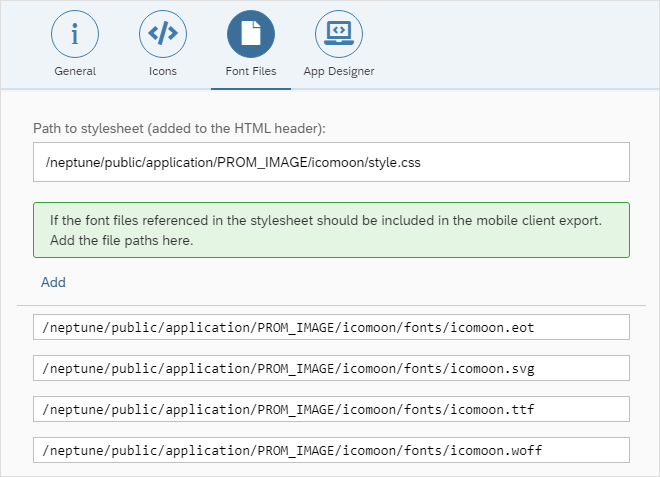Viewport: 660px width, 477px height.
Task: Select the Font Files tab label
Action: (x=250, y=71)
